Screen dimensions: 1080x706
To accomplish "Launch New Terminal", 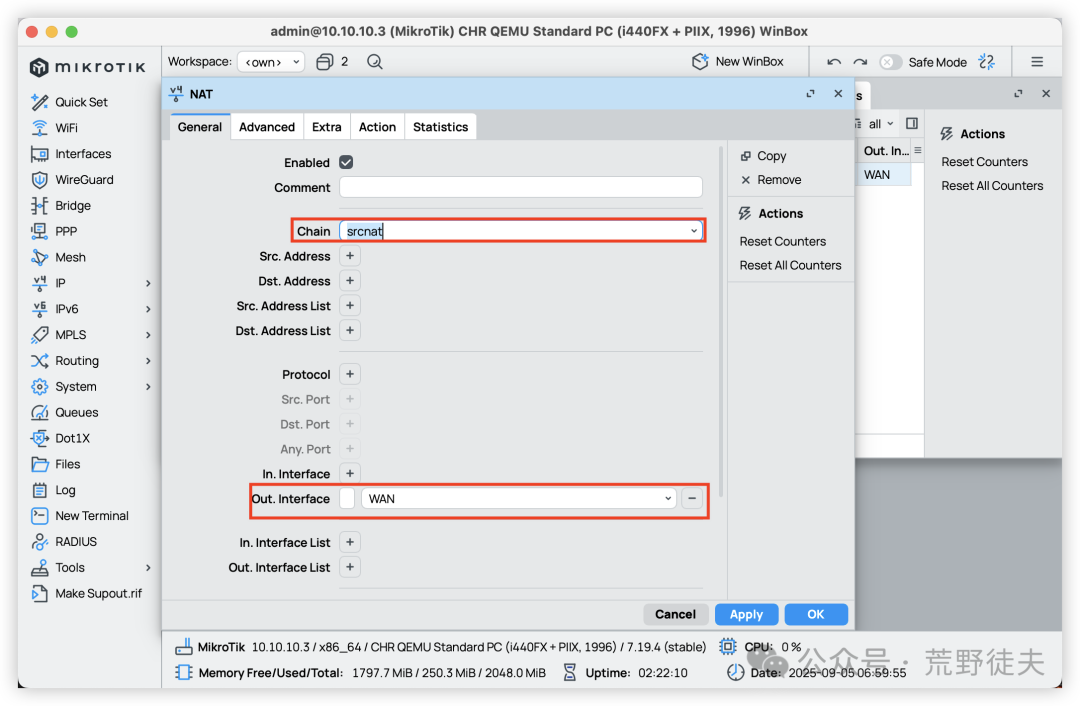I will point(80,516).
